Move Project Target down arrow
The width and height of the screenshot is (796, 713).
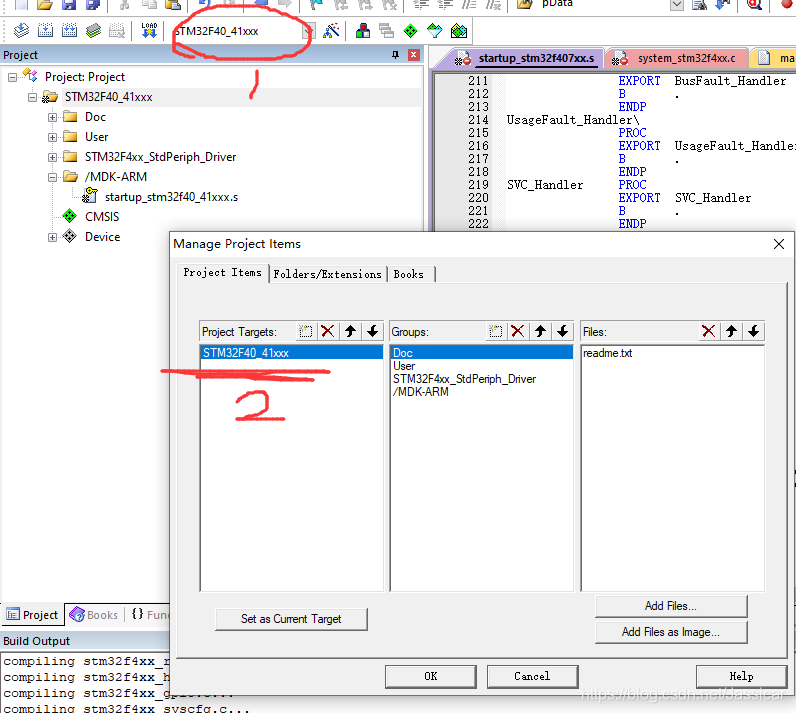(373, 331)
